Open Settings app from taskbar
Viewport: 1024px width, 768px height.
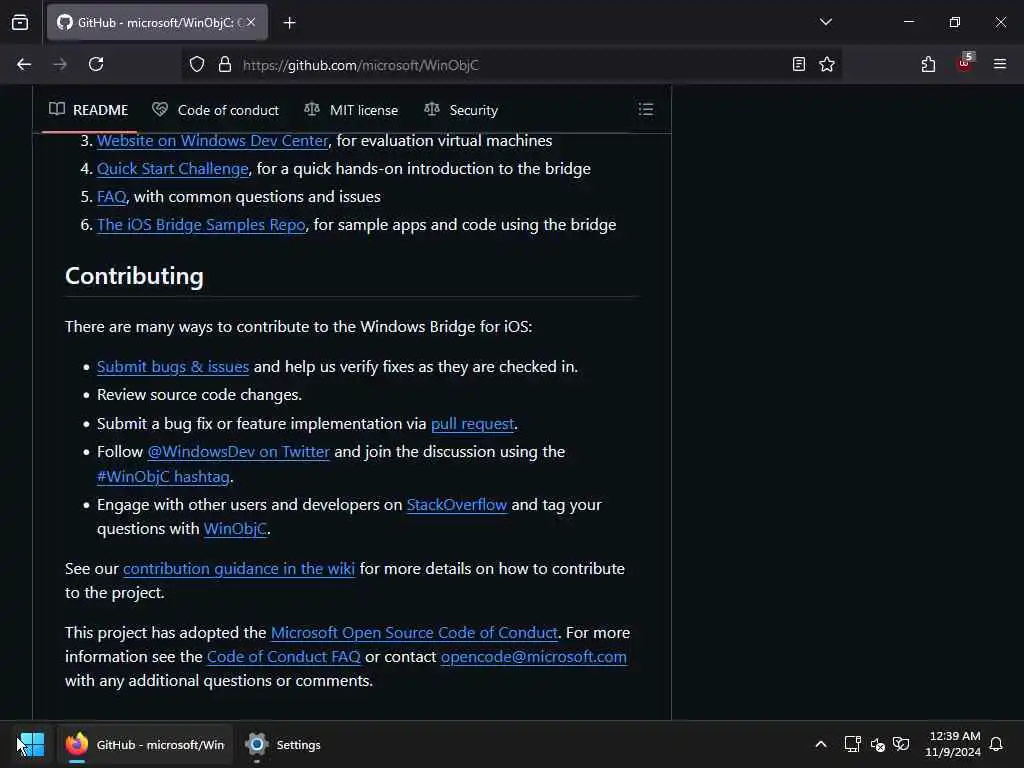pos(283,744)
